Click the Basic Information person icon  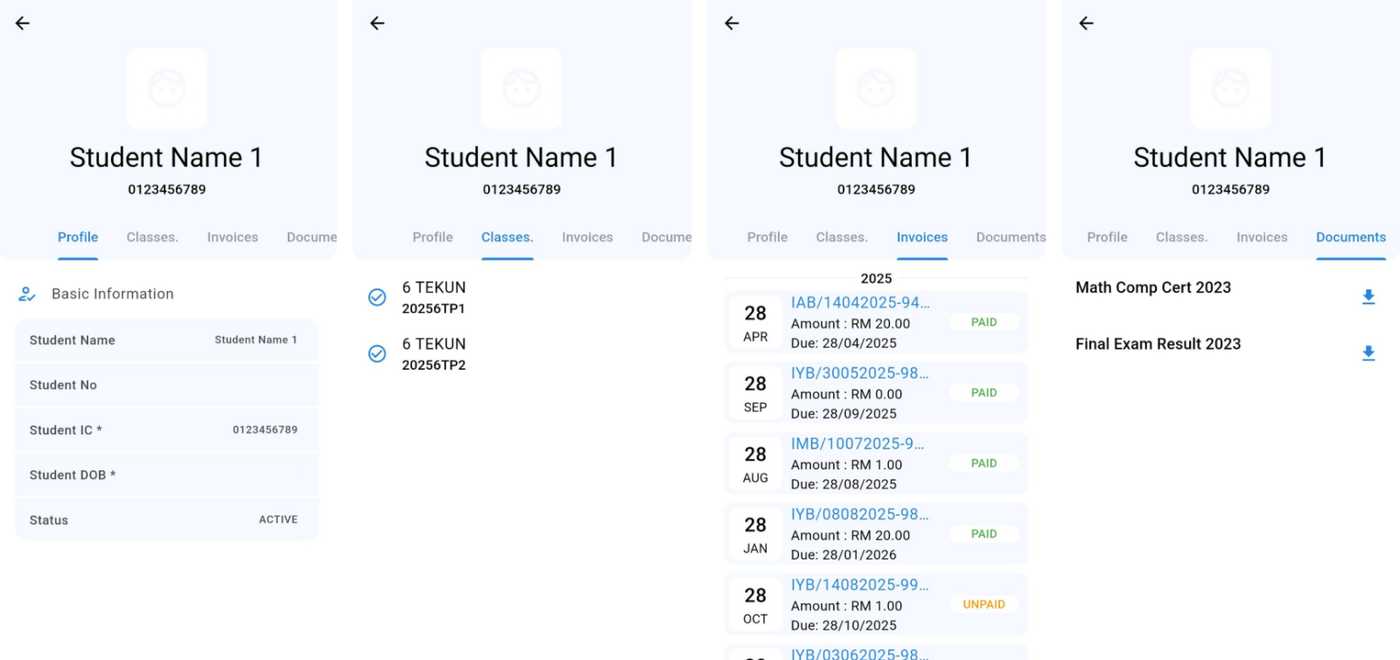tap(27, 294)
